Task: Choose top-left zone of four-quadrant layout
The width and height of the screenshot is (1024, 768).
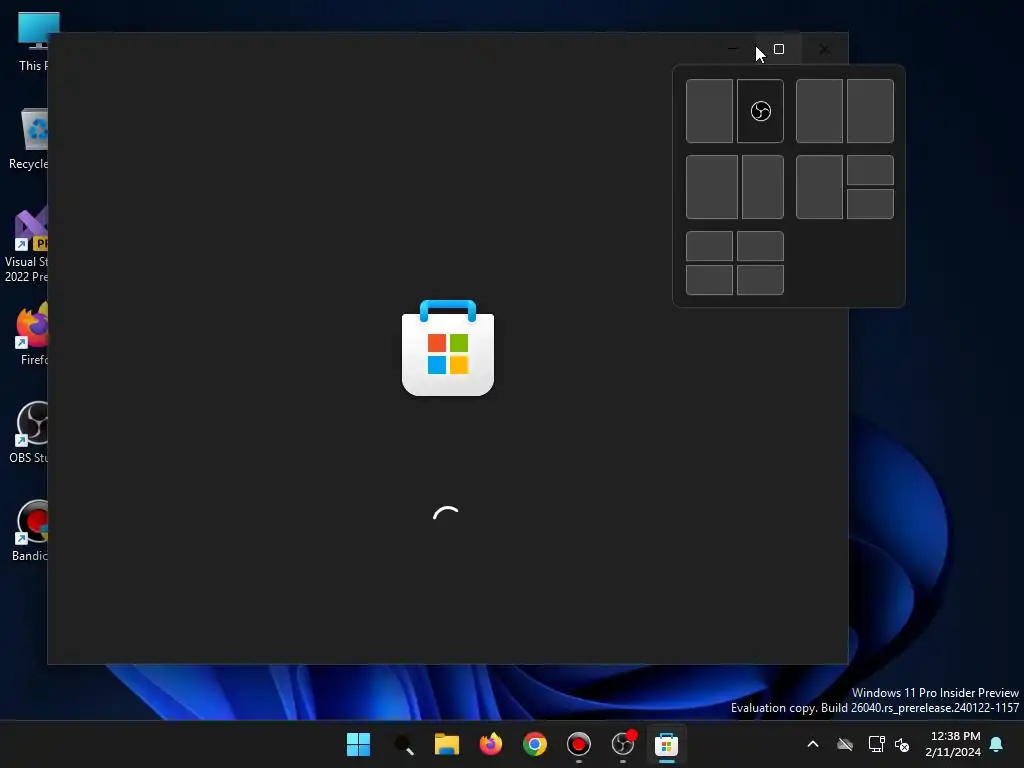Action: click(x=709, y=246)
